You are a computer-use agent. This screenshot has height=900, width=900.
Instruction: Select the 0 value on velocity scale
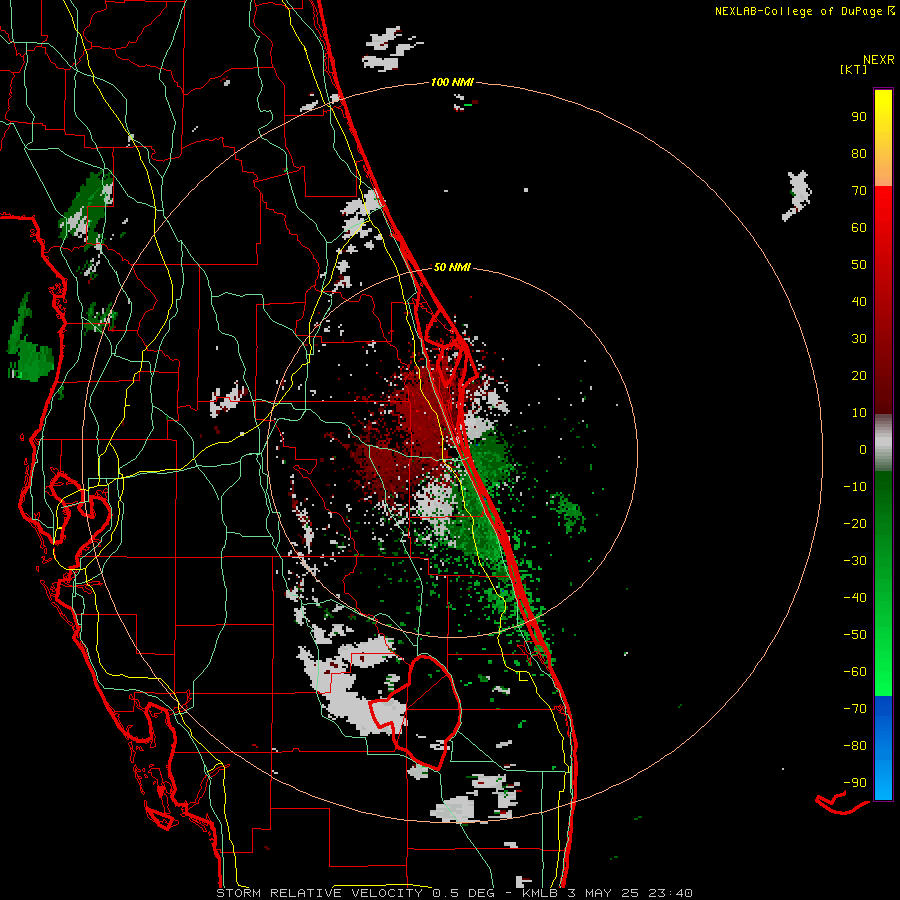(x=863, y=449)
